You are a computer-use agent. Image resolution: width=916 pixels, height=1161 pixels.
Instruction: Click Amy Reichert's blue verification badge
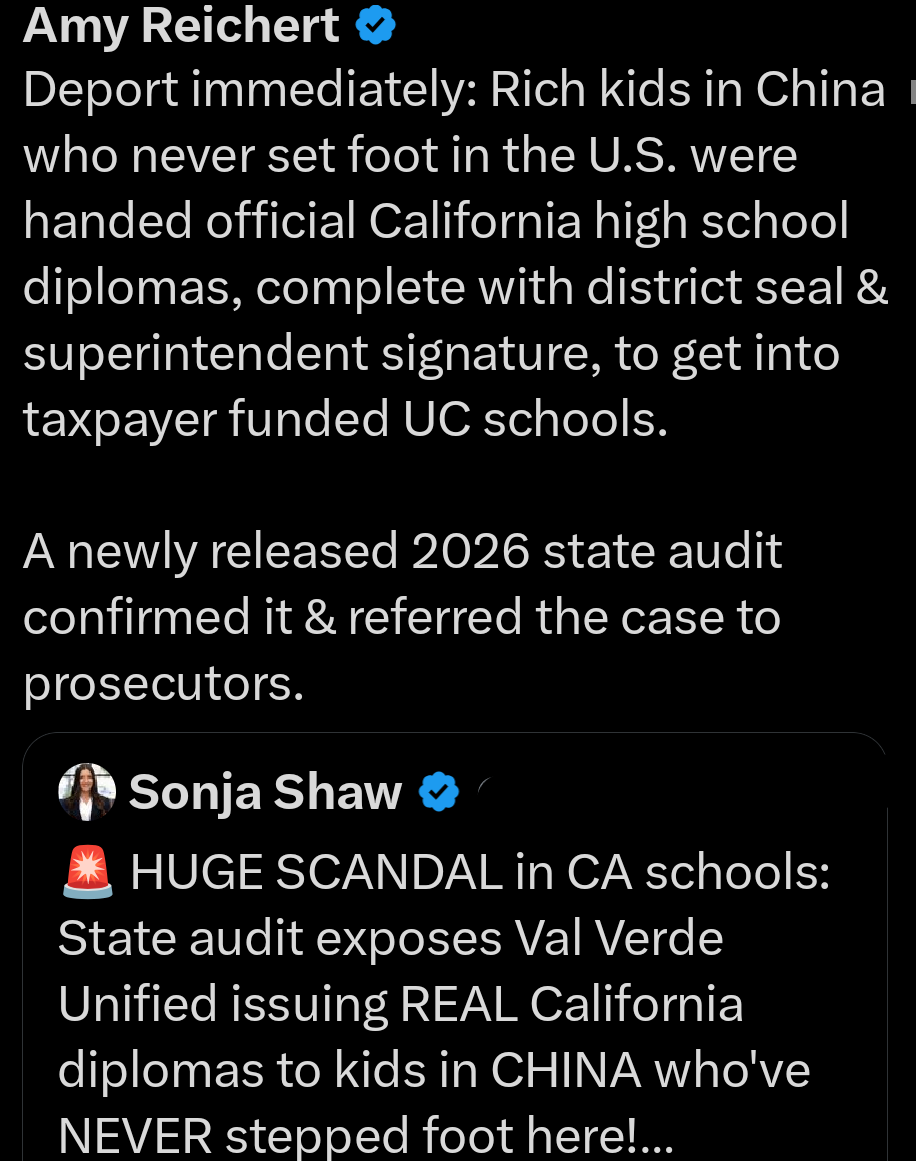(374, 25)
